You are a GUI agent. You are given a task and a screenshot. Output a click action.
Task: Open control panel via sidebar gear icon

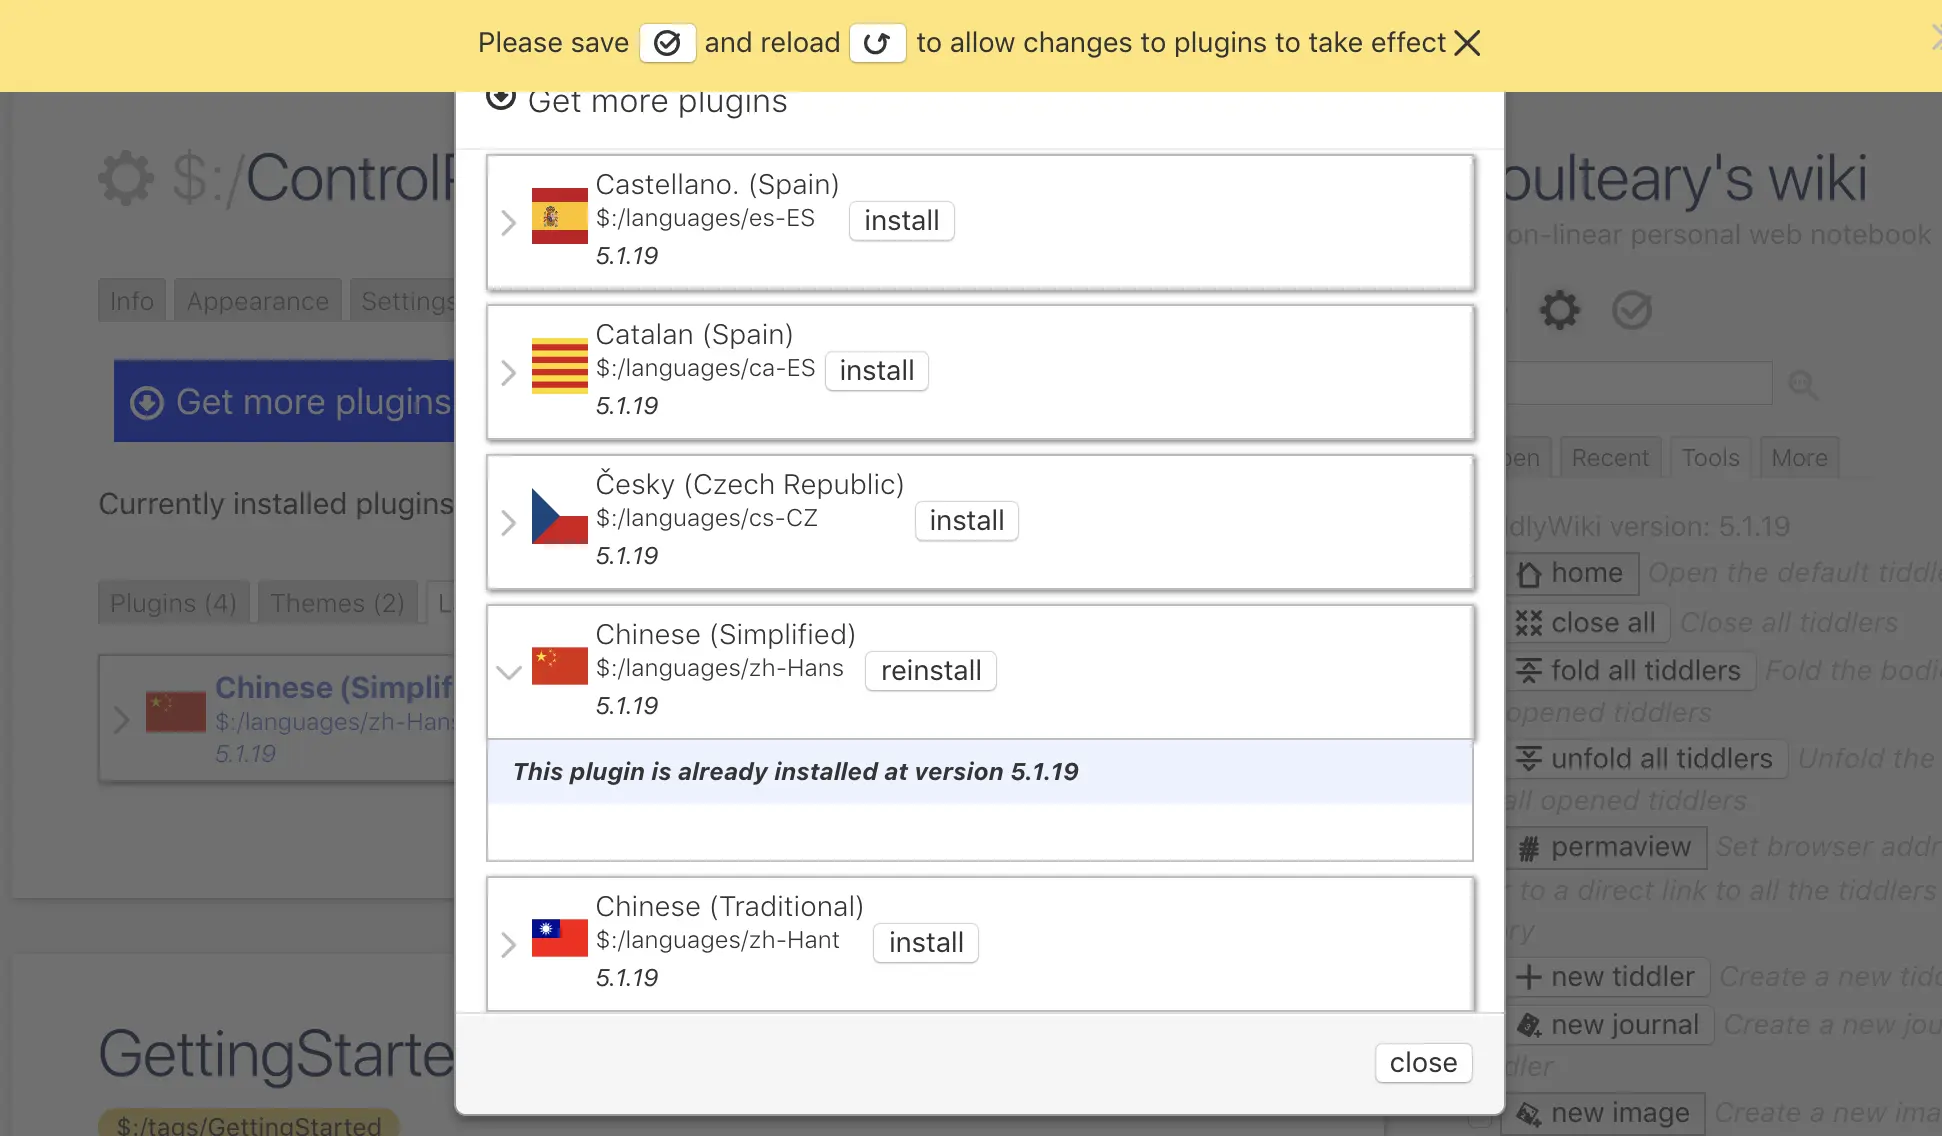pyautogui.click(x=1559, y=310)
